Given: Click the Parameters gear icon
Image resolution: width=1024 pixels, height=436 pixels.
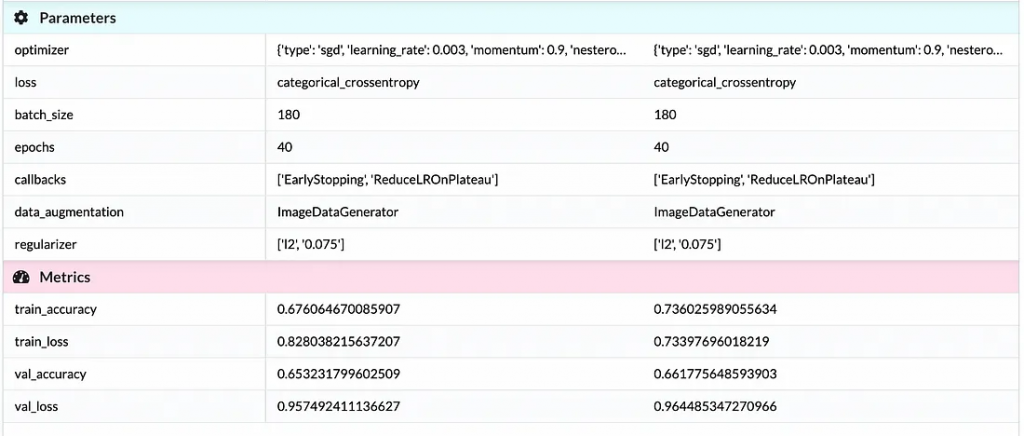Looking at the screenshot, I should (21, 18).
